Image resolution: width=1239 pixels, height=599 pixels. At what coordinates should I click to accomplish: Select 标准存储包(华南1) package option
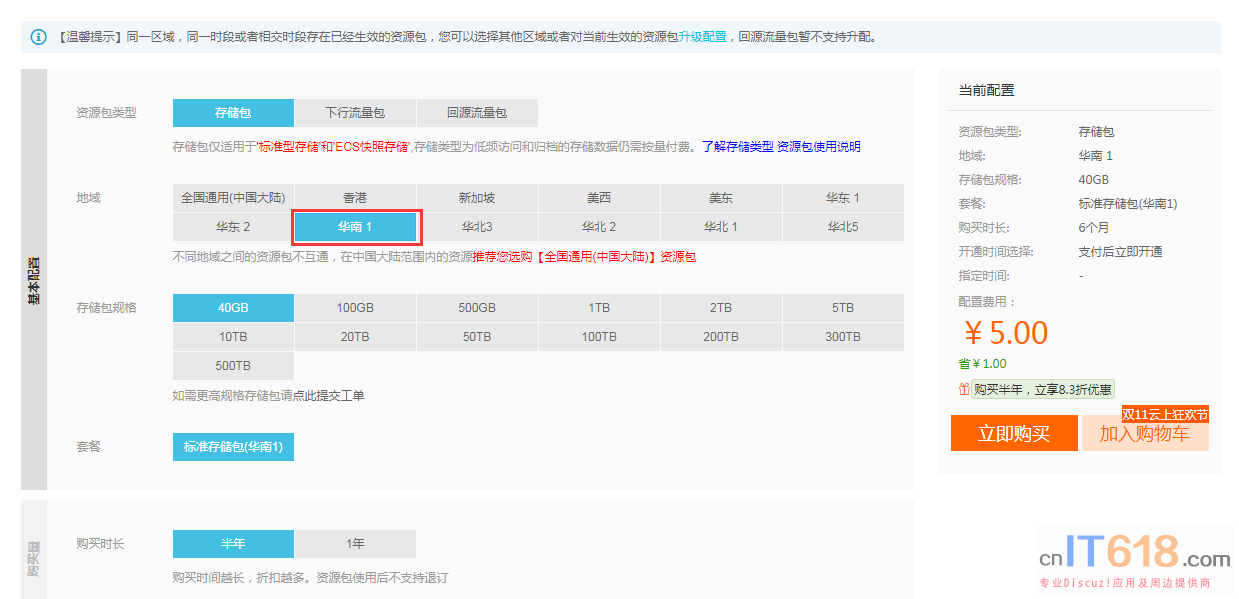(x=233, y=447)
